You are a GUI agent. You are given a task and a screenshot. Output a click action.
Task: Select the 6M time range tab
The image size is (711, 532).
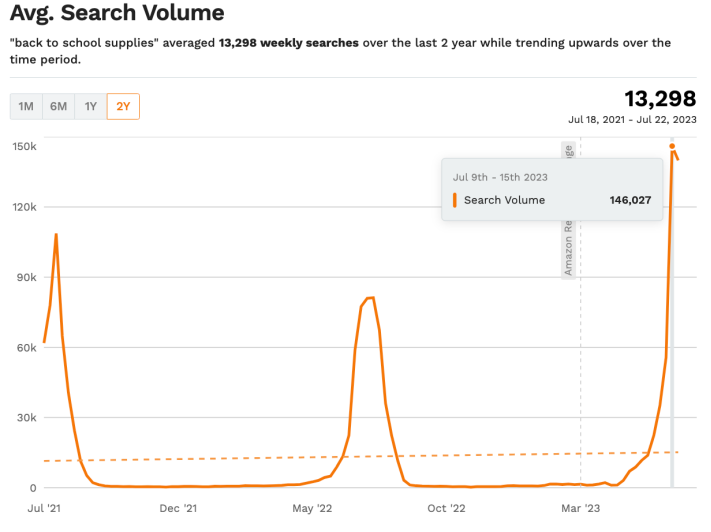(58, 106)
